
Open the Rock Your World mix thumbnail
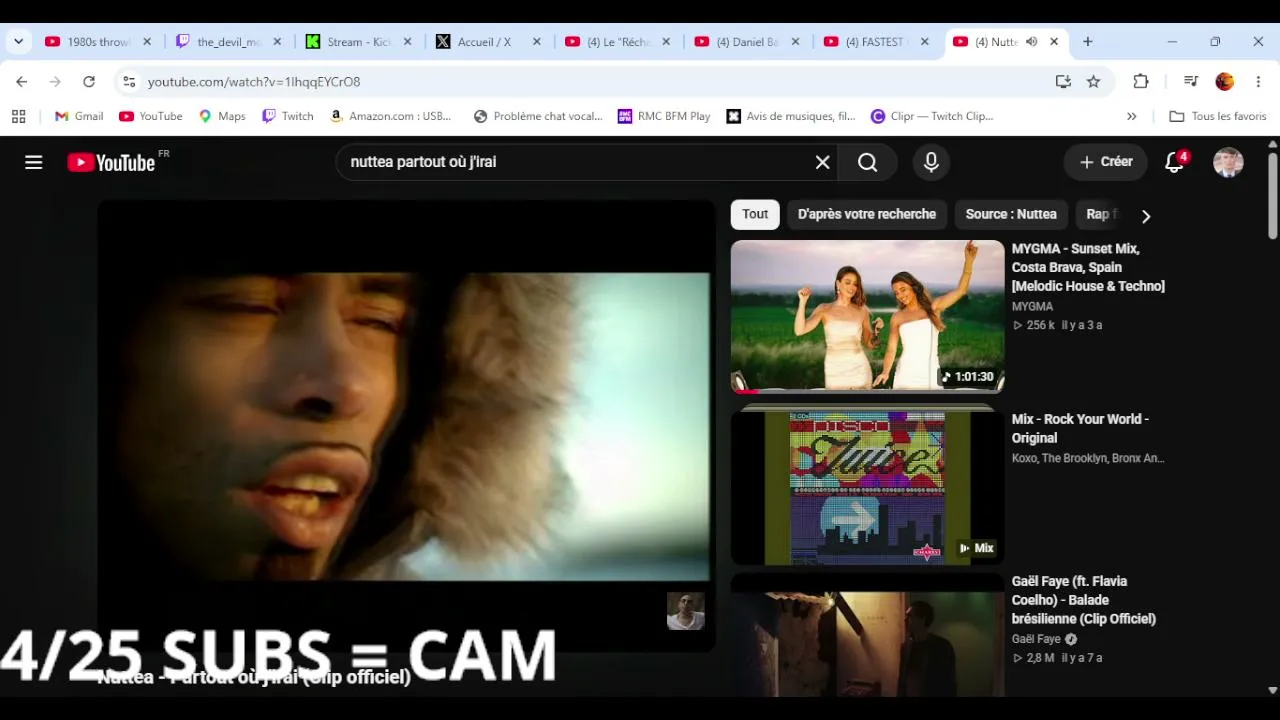pos(867,487)
